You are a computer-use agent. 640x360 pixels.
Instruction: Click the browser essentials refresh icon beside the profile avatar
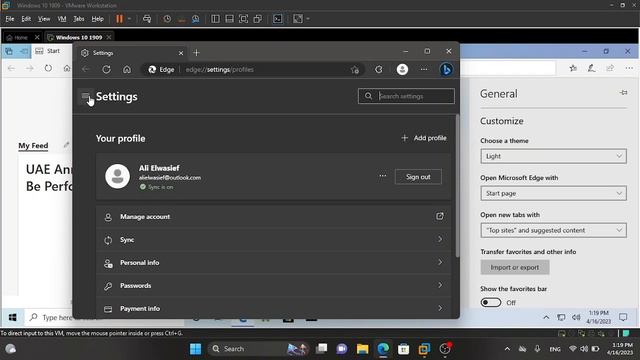(x=379, y=69)
